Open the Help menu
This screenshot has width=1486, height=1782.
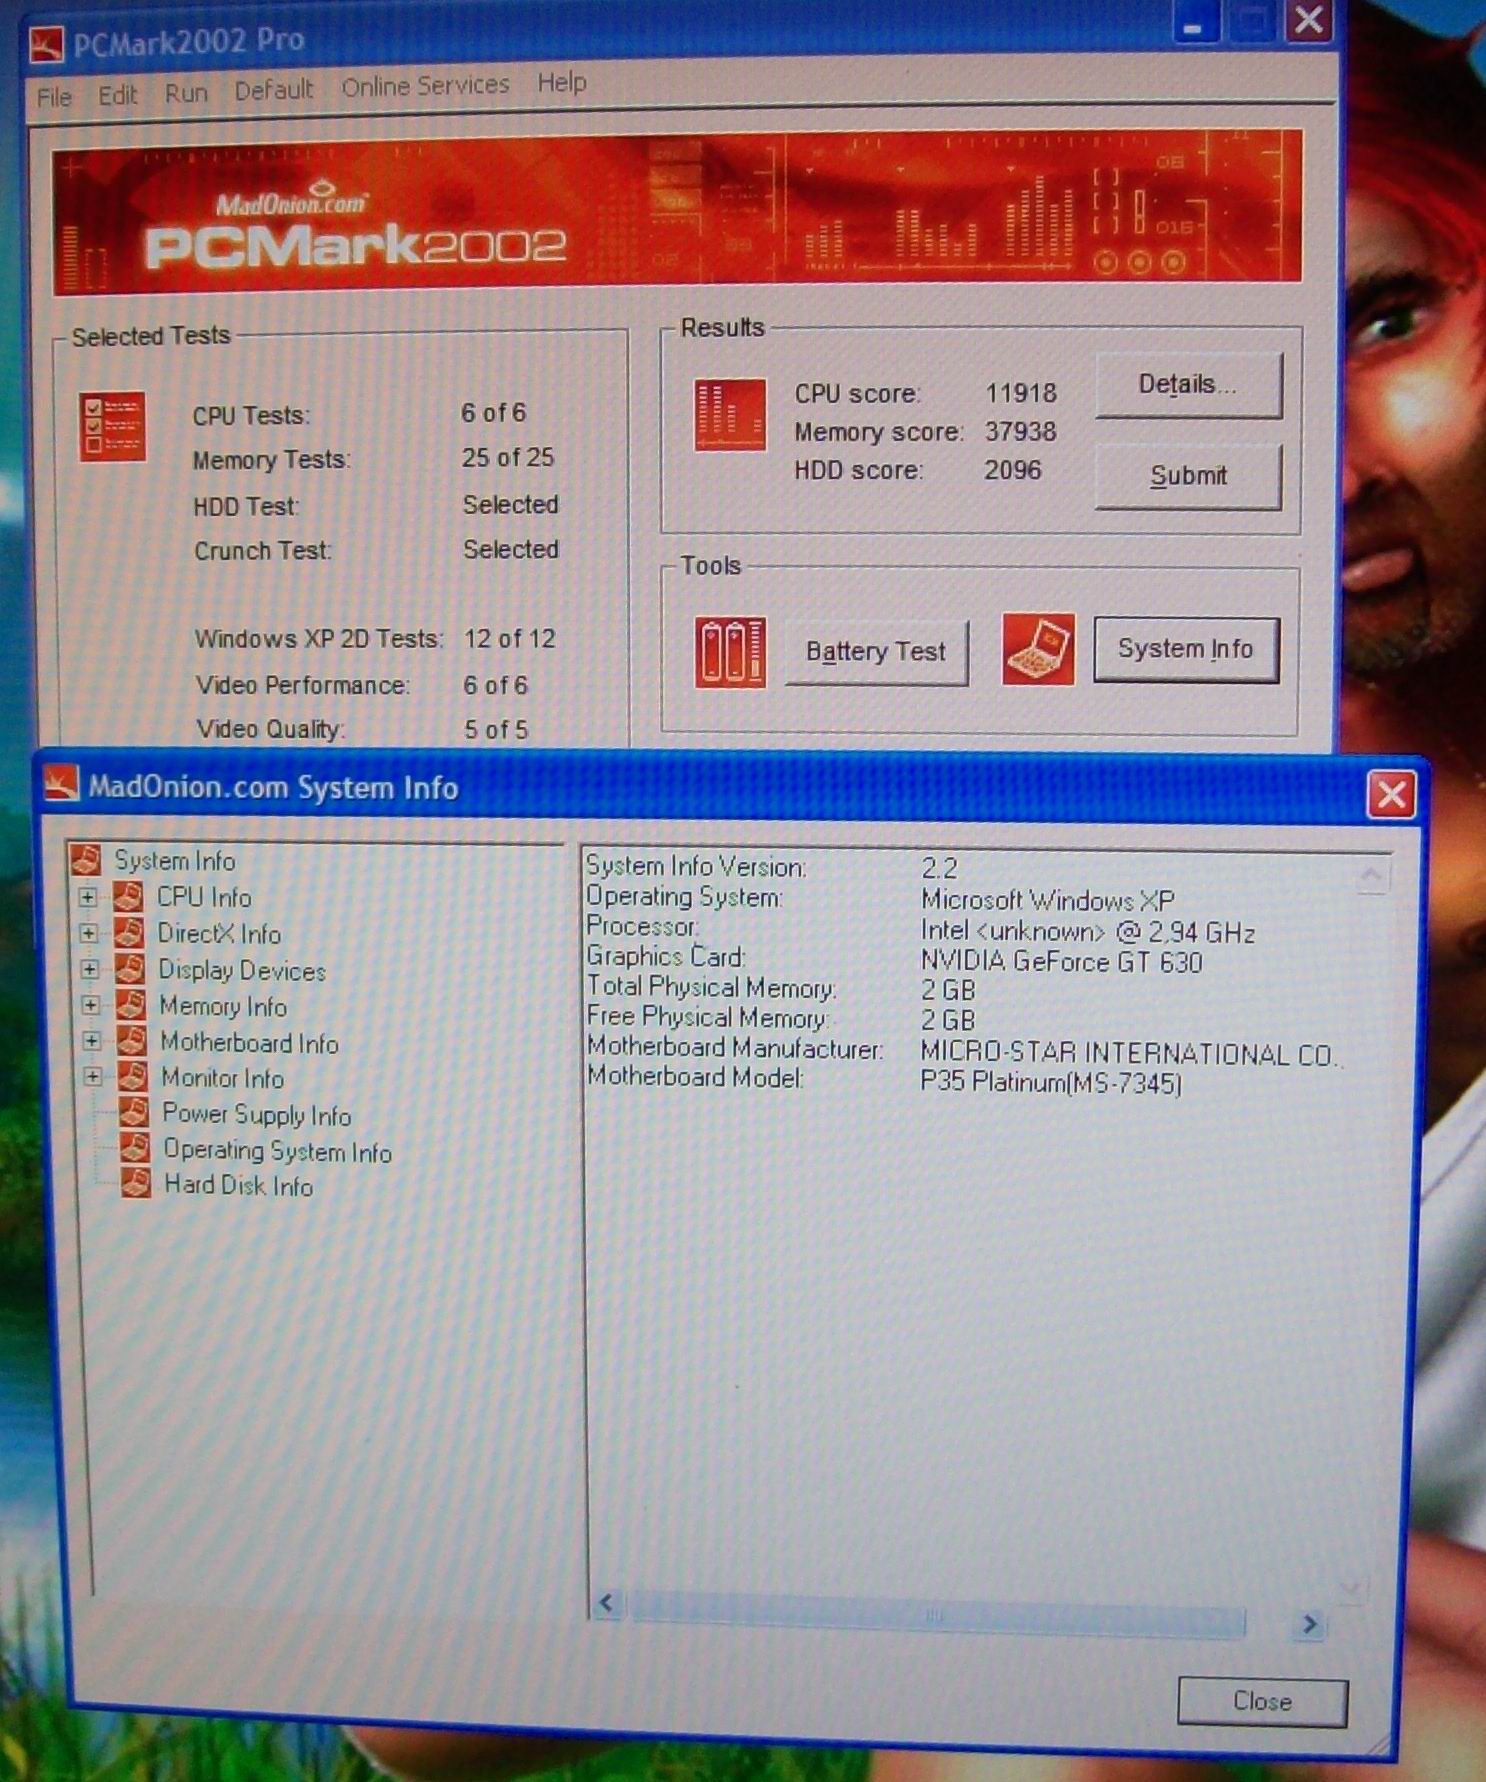(x=562, y=83)
